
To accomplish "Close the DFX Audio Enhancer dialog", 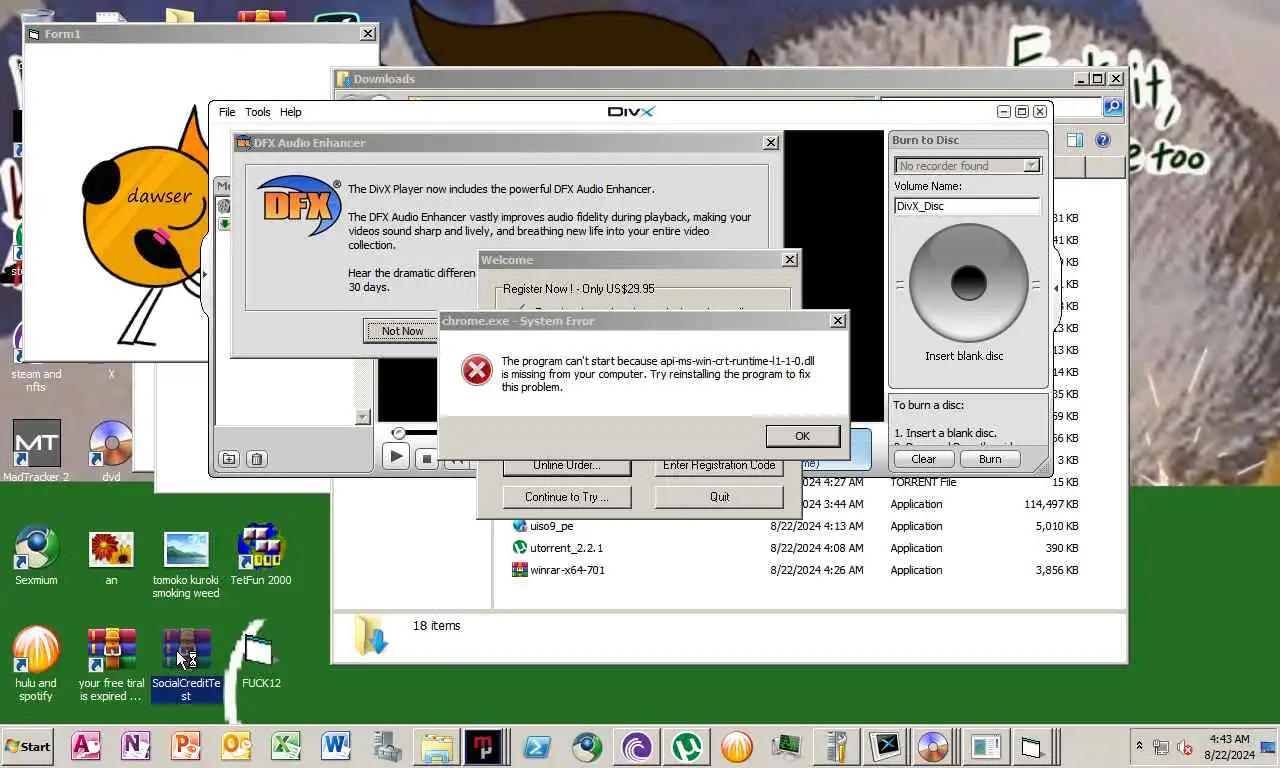I will (x=771, y=143).
